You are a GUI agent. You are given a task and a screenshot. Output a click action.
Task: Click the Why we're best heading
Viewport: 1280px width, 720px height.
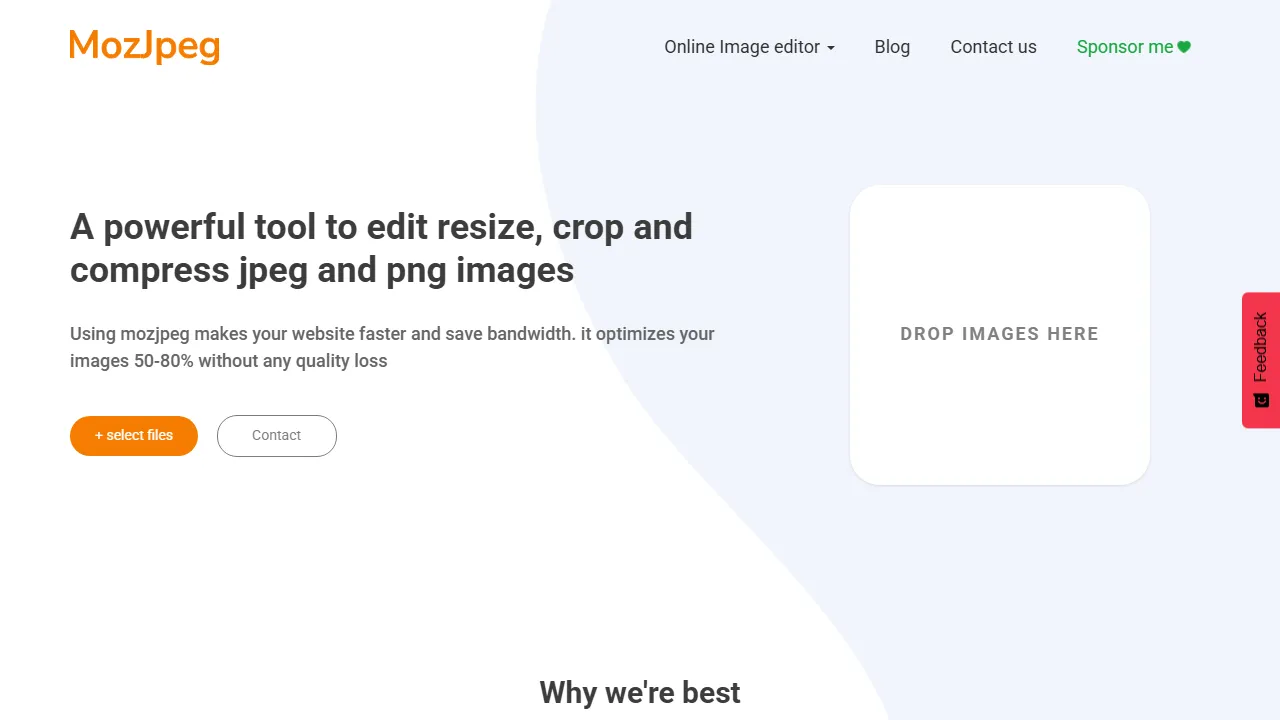(x=640, y=692)
